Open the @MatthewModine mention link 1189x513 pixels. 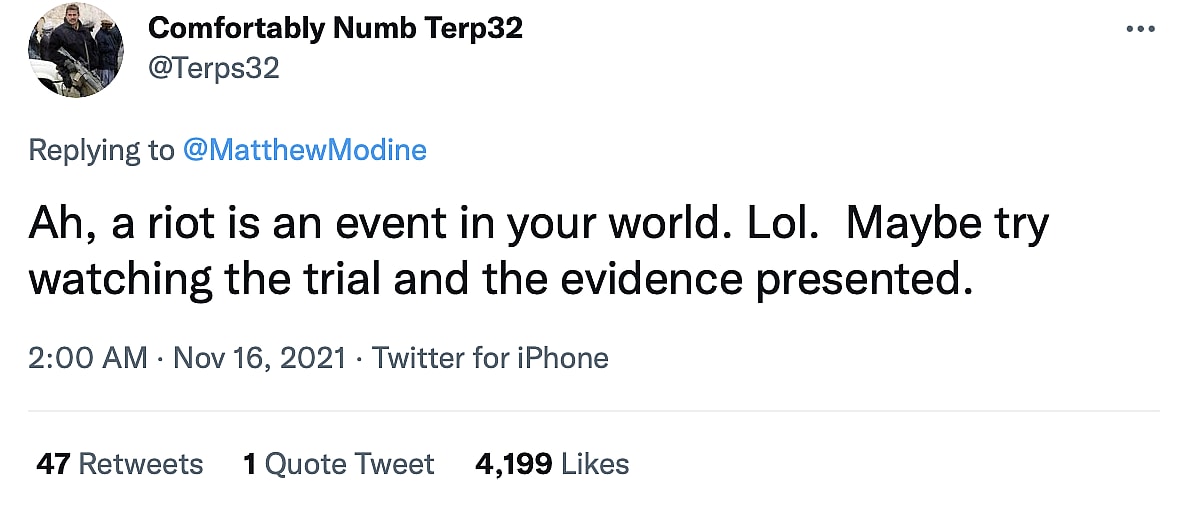[x=304, y=150]
